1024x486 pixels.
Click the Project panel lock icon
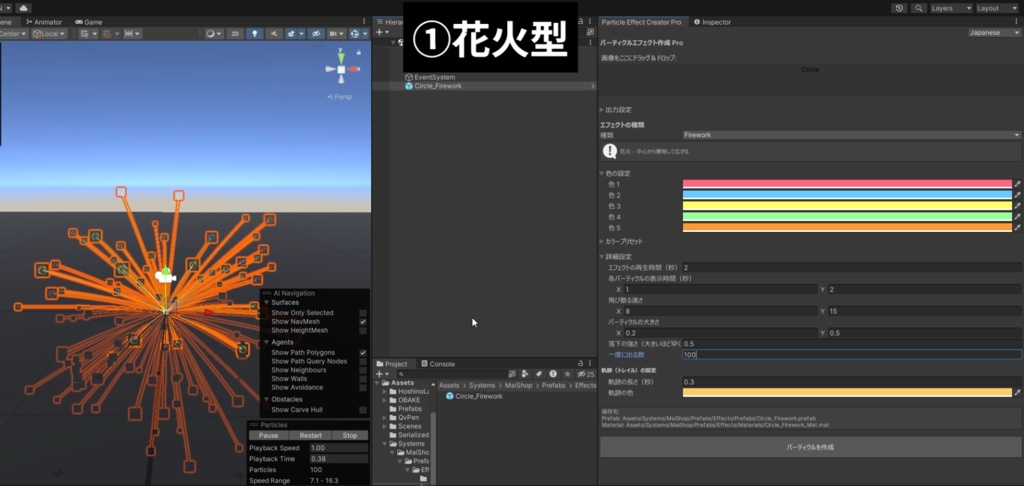click(580, 363)
